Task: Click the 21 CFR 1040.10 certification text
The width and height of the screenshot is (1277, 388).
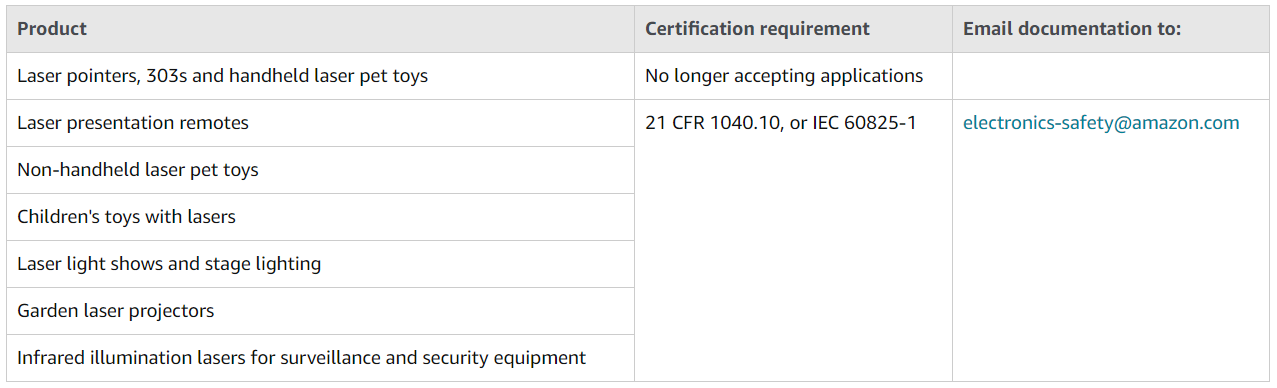Action: [712, 123]
